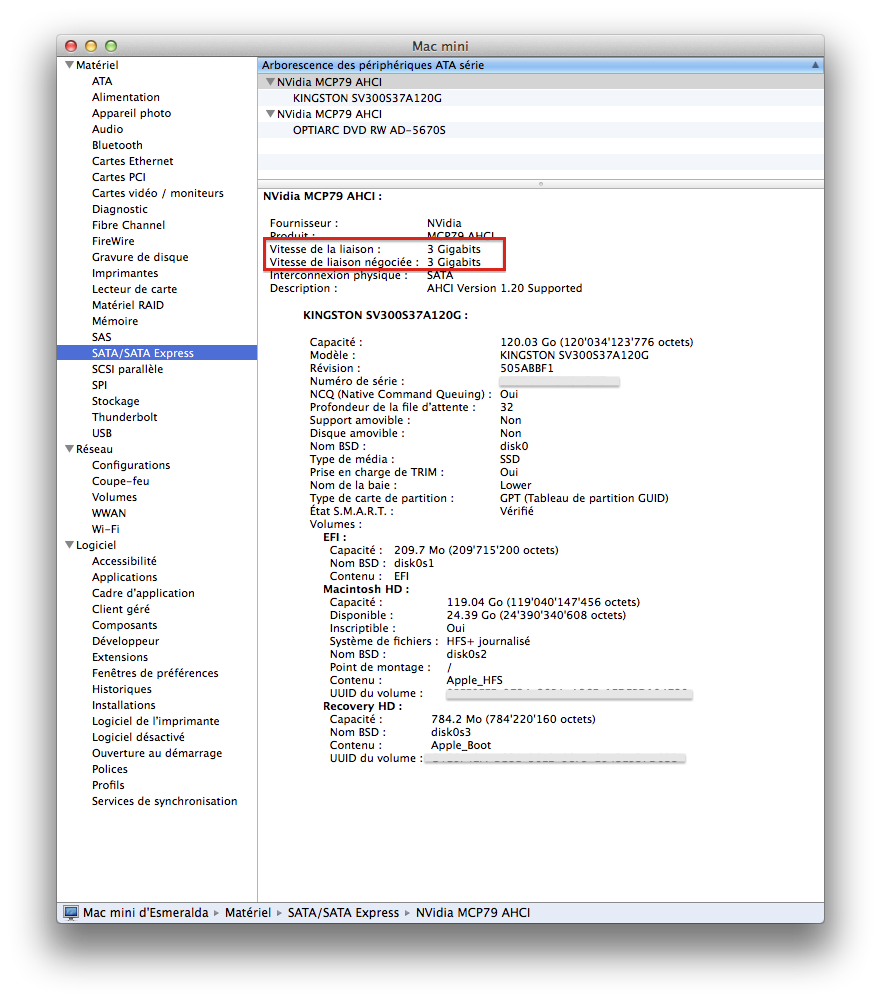Select Thunderbolt hardware category
The image size is (881, 1002).
(124, 417)
